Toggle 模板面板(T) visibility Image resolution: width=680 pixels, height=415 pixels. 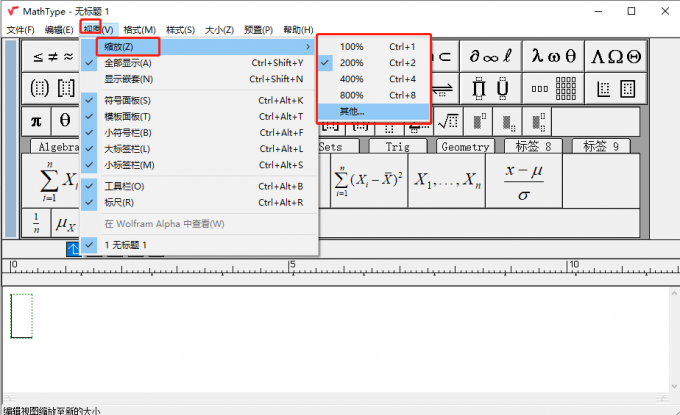[x=199, y=116]
